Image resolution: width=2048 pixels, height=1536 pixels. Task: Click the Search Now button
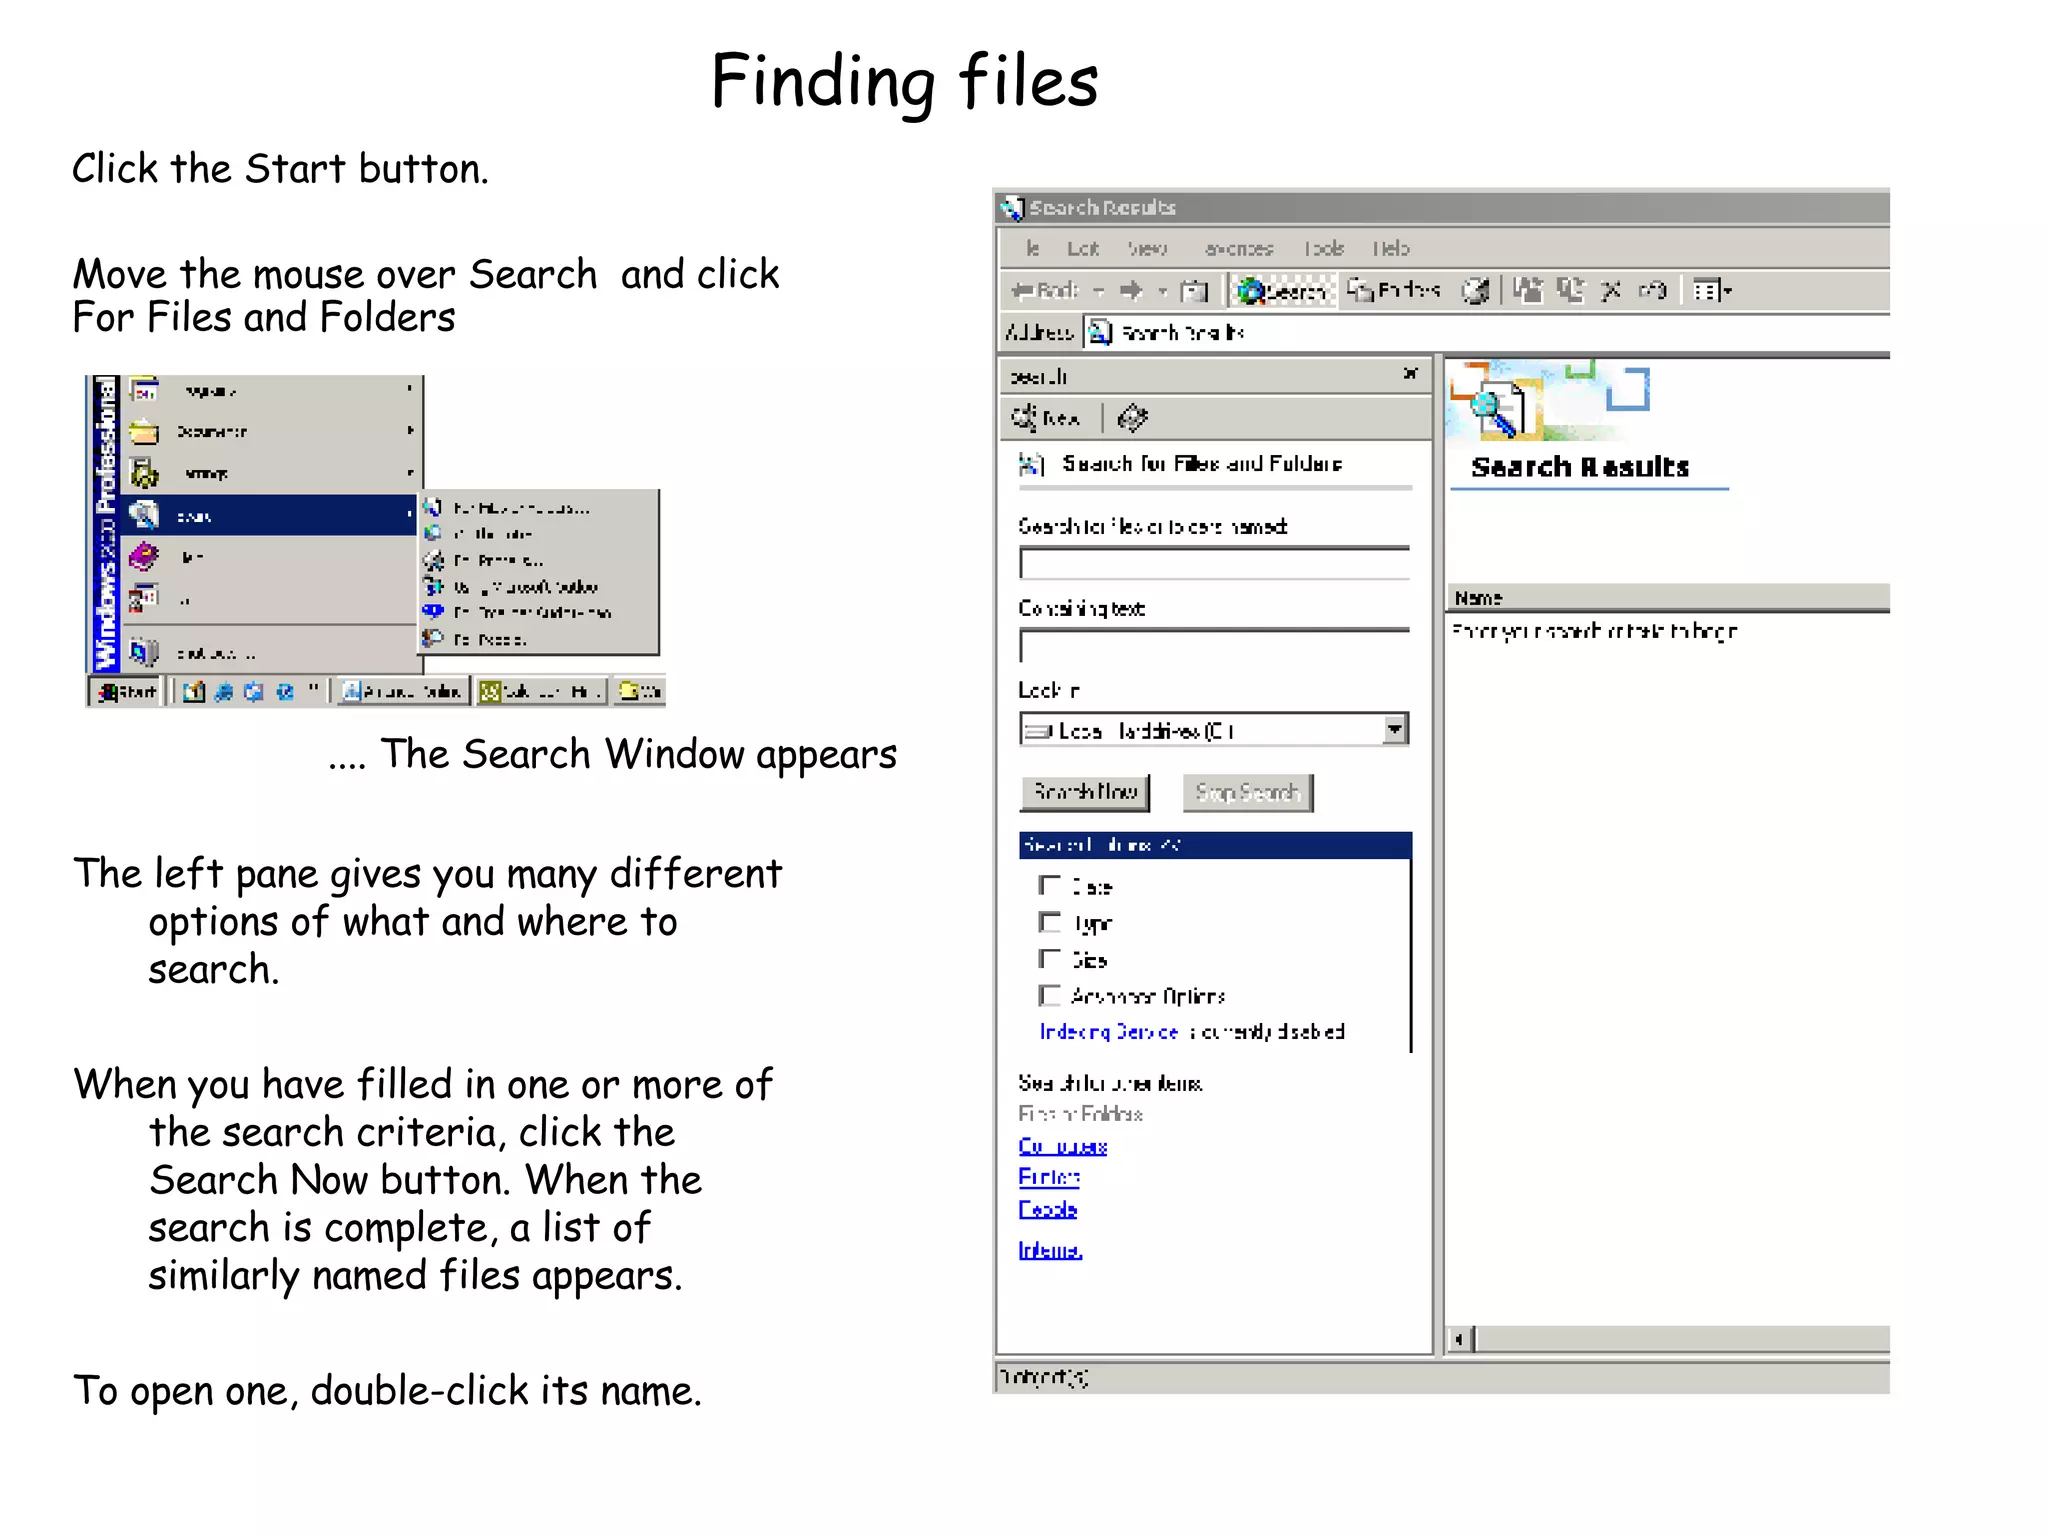(1085, 792)
